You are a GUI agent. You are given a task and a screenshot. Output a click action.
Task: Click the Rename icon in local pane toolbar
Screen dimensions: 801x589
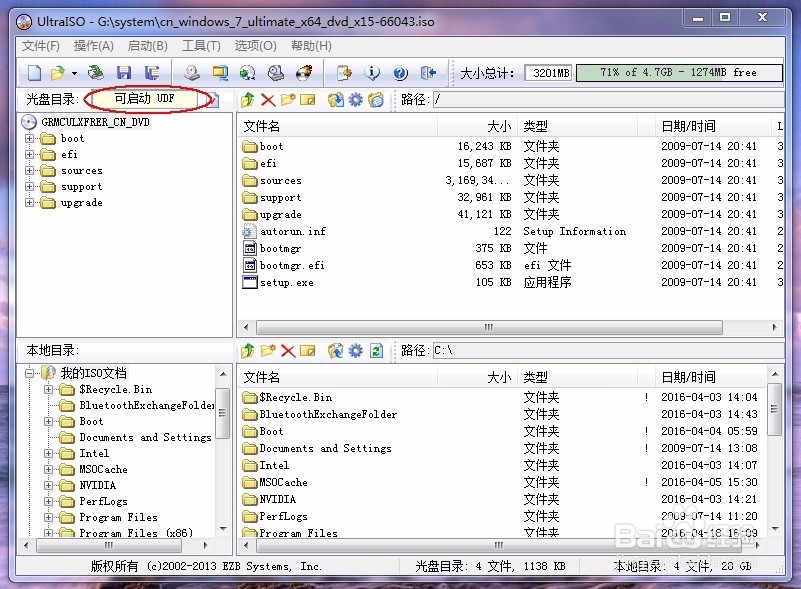coord(308,350)
